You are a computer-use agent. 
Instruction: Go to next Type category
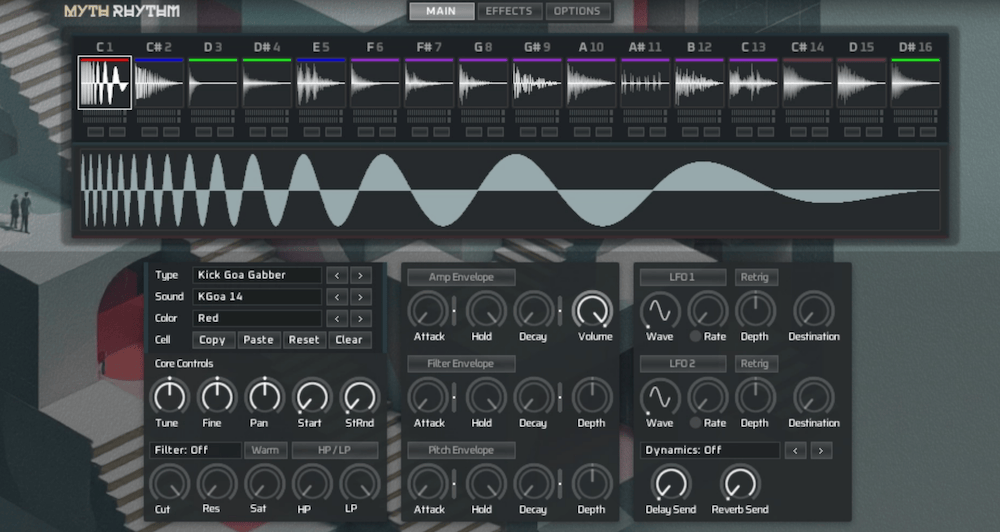pos(360,275)
